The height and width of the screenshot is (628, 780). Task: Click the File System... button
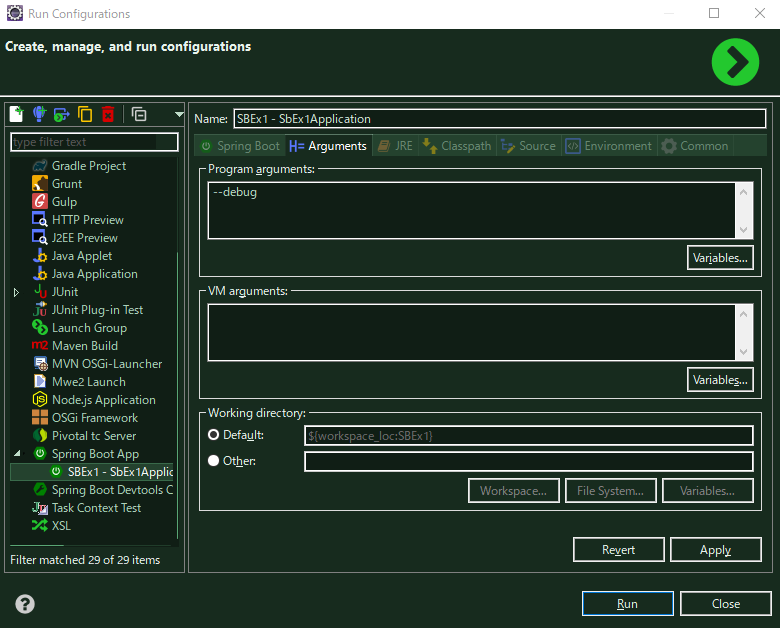[x=610, y=491]
